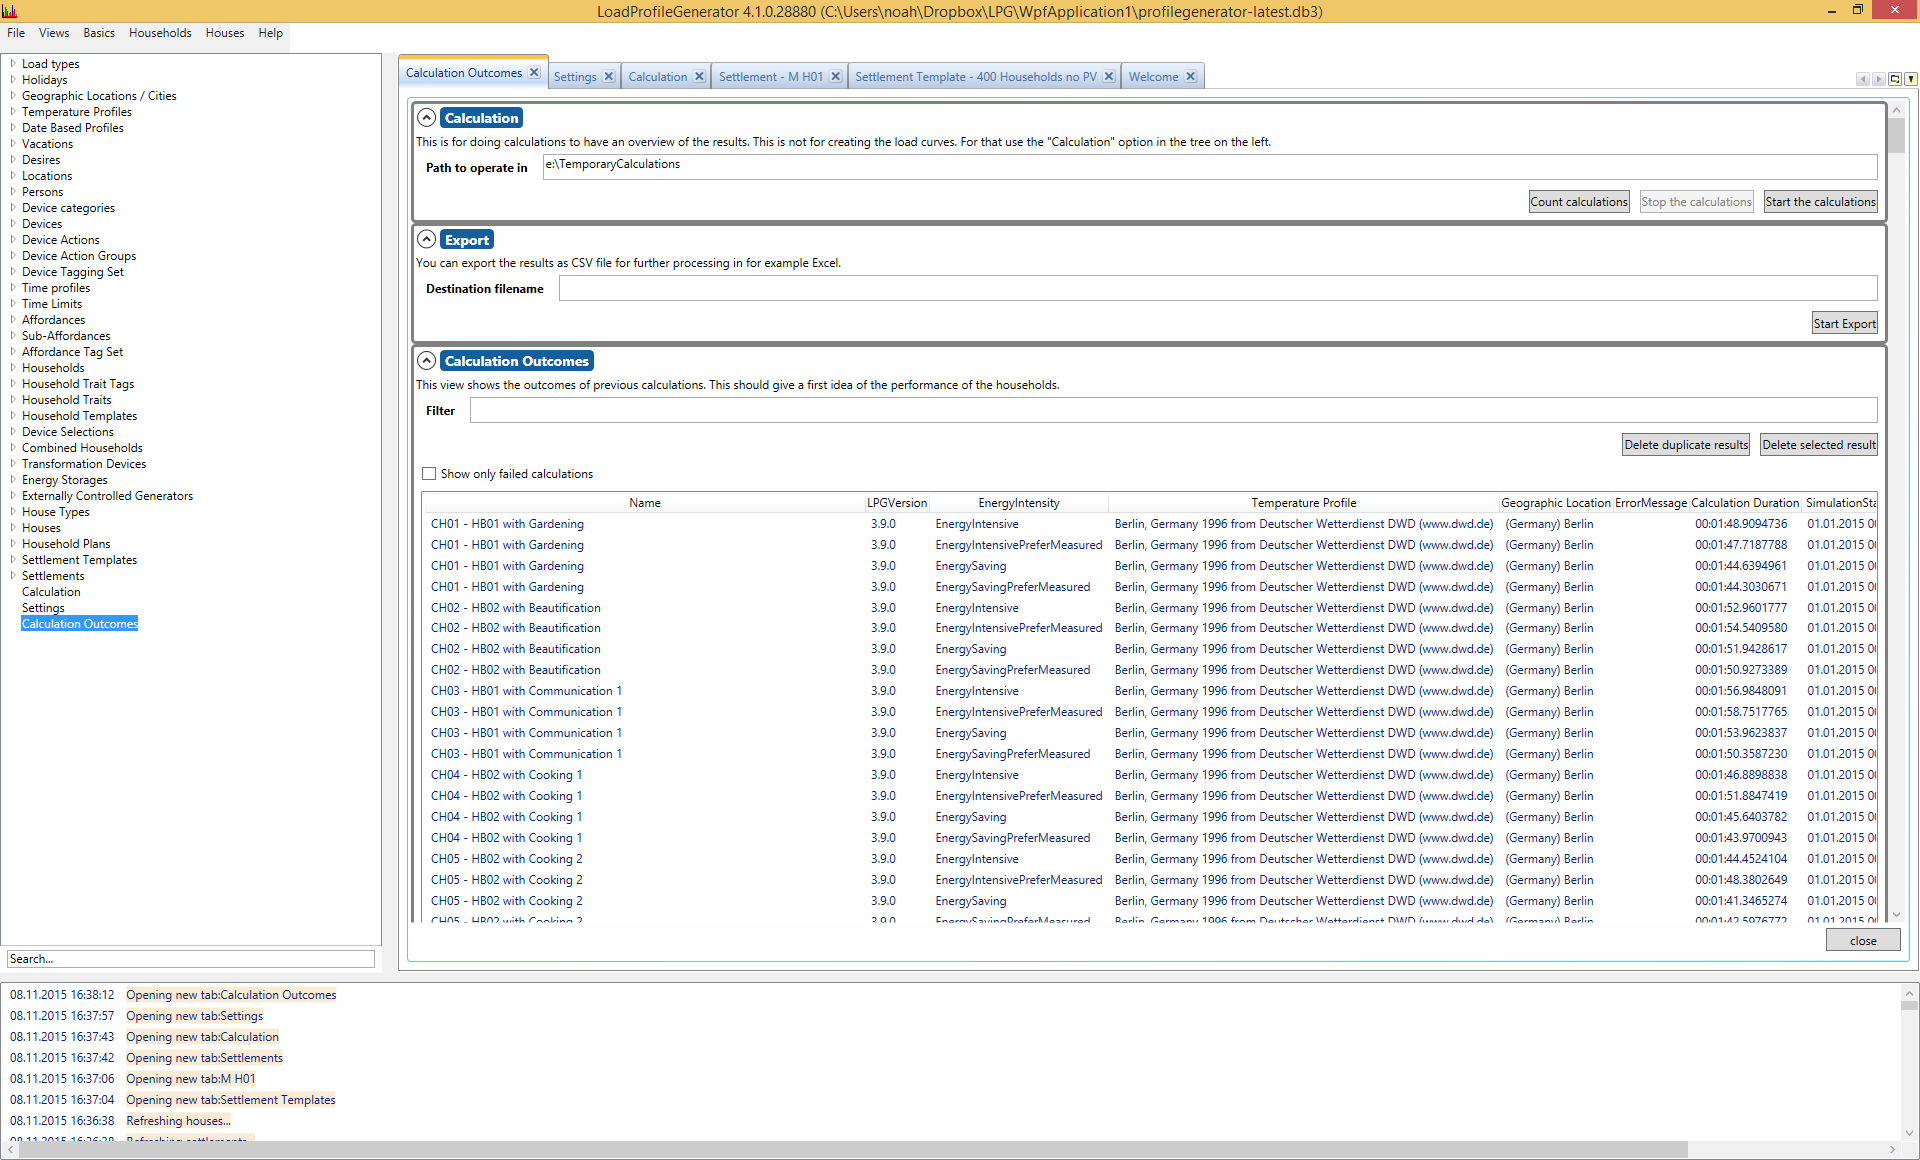This screenshot has width=1920, height=1160.
Task: Click Delete duplicate results button
Action: tap(1686, 445)
